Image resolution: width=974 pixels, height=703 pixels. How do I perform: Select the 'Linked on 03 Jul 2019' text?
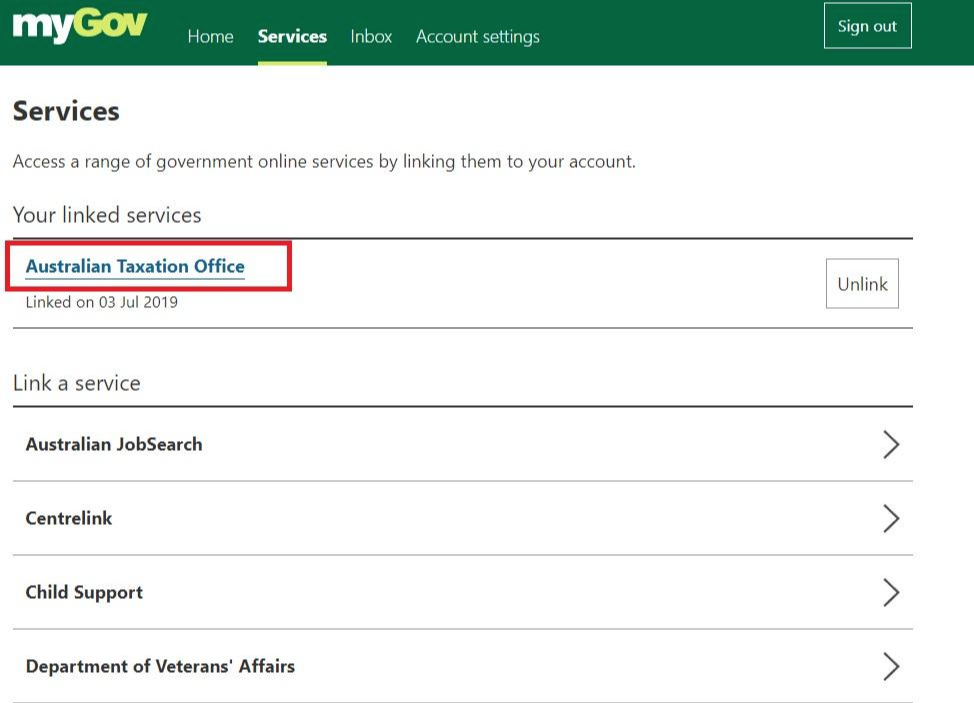[x=101, y=302]
